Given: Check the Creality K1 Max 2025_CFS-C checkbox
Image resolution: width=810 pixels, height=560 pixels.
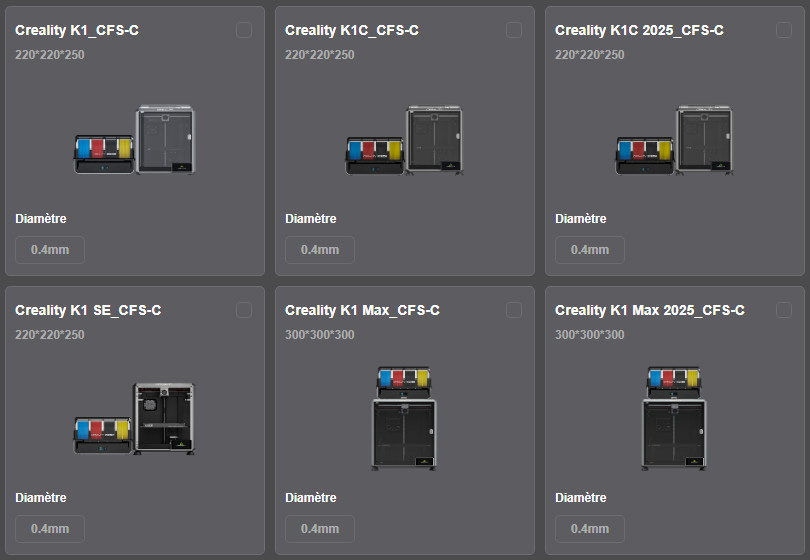Looking at the screenshot, I should click(x=784, y=310).
